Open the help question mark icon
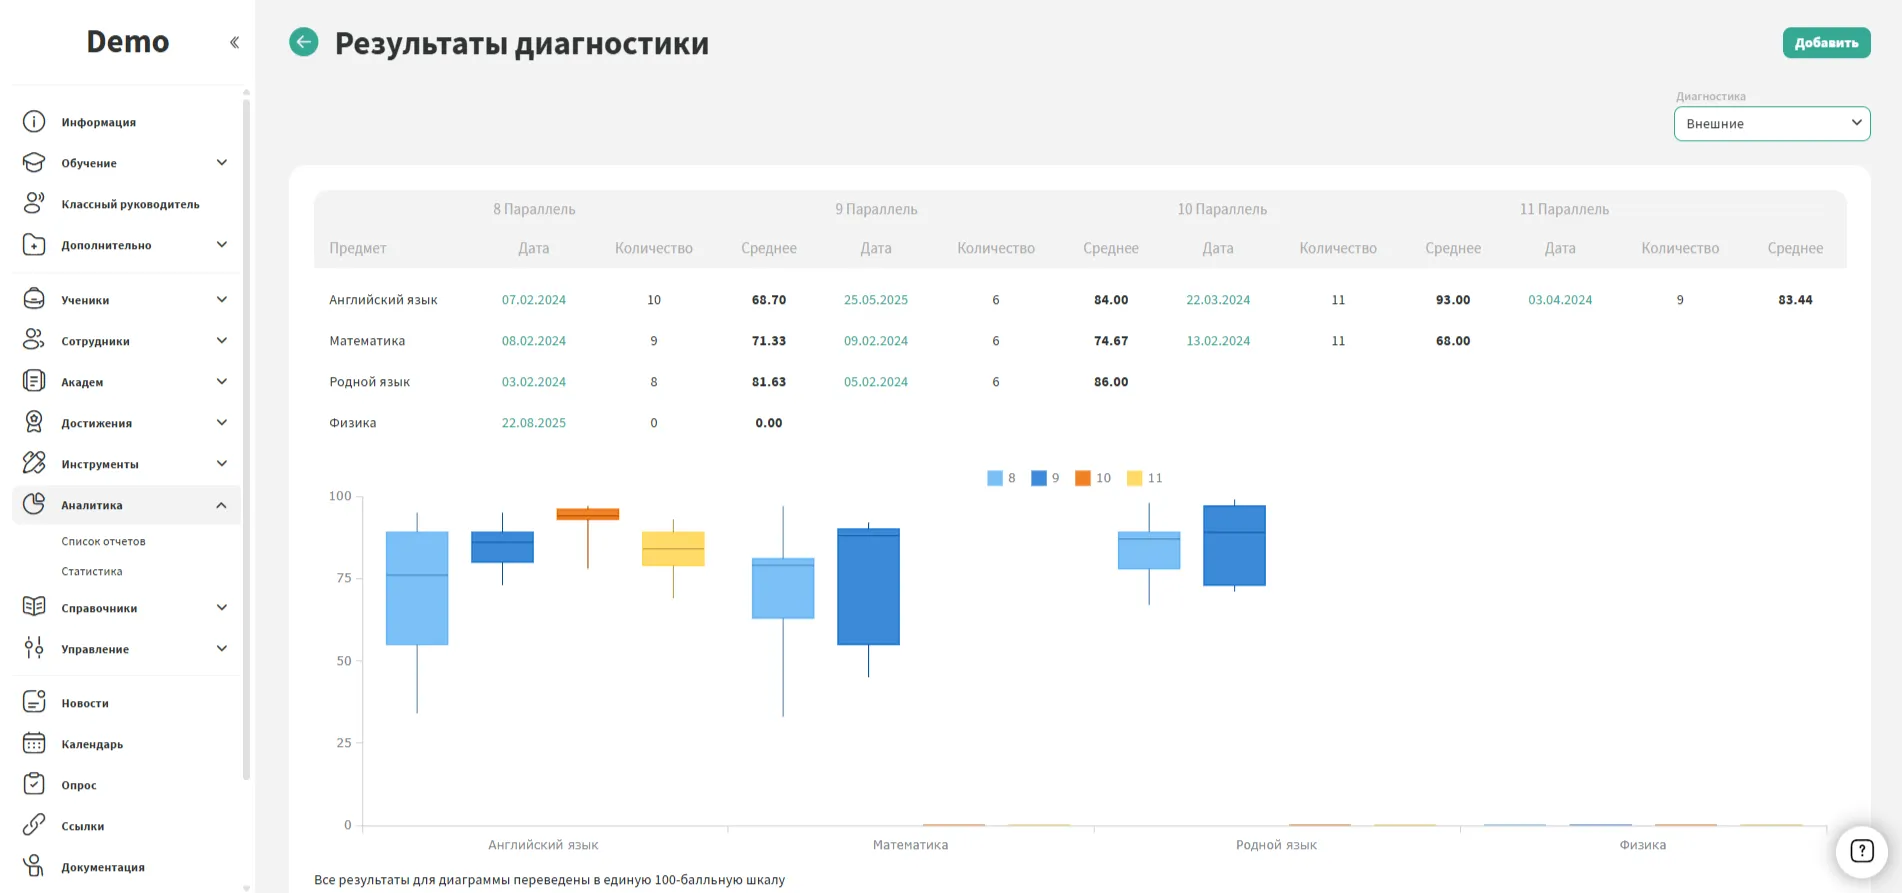Screen dimensions: 1902x893 (1861, 851)
